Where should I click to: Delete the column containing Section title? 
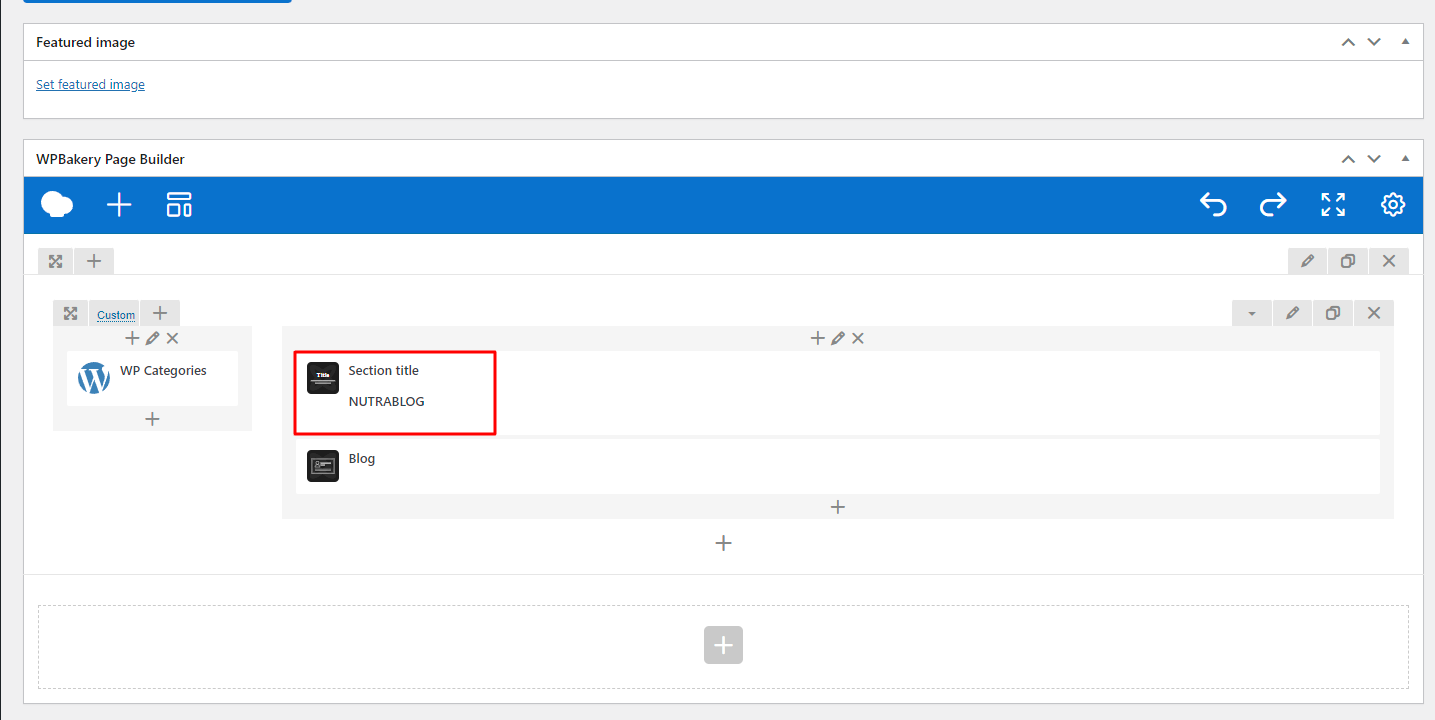(x=857, y=339)
